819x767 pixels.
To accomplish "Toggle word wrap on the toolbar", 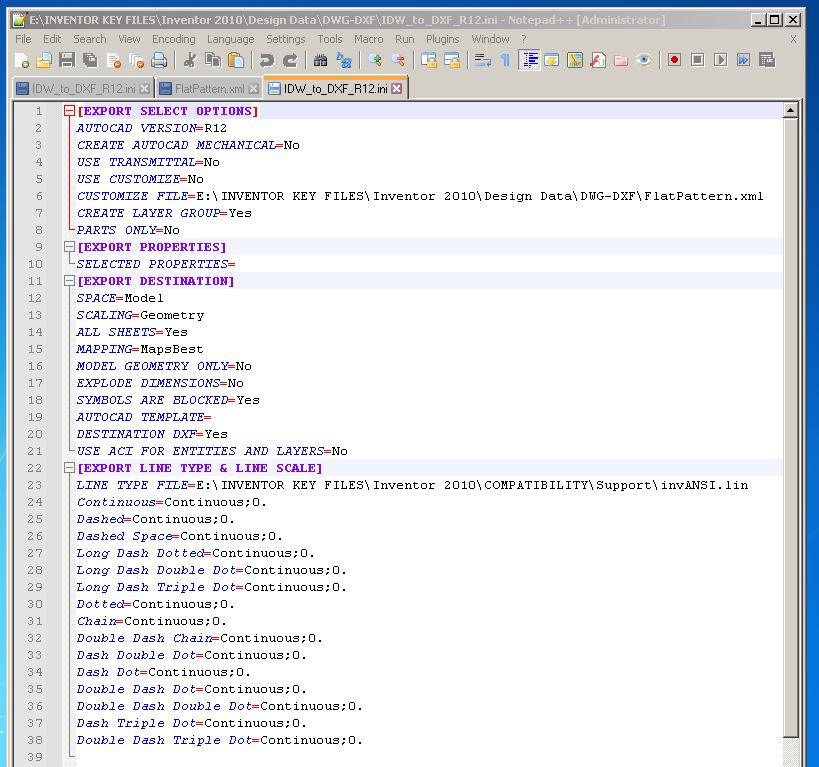I will 482,61.
